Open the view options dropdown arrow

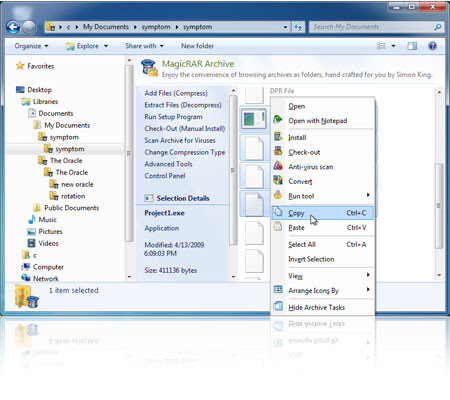click(x=393, y=46)
